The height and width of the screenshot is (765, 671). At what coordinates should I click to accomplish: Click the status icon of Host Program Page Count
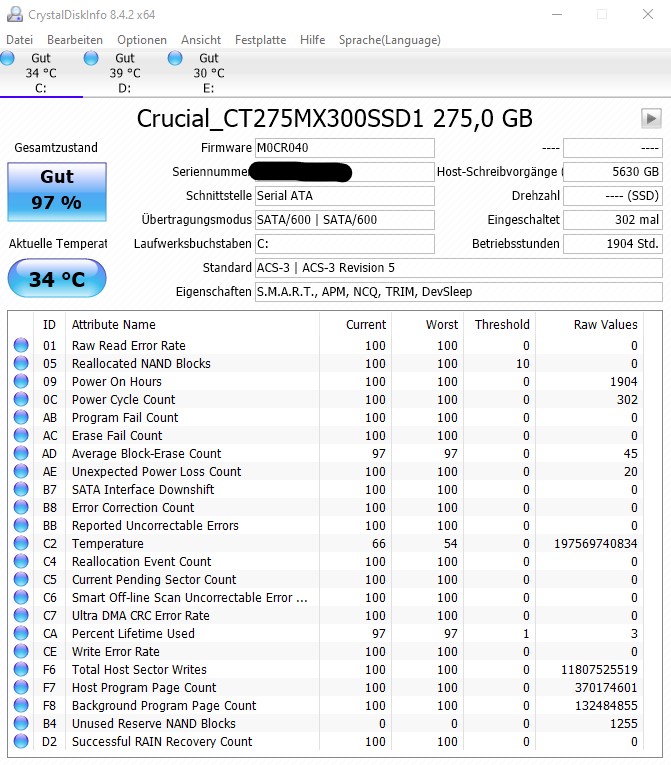[x=21, y=687]
